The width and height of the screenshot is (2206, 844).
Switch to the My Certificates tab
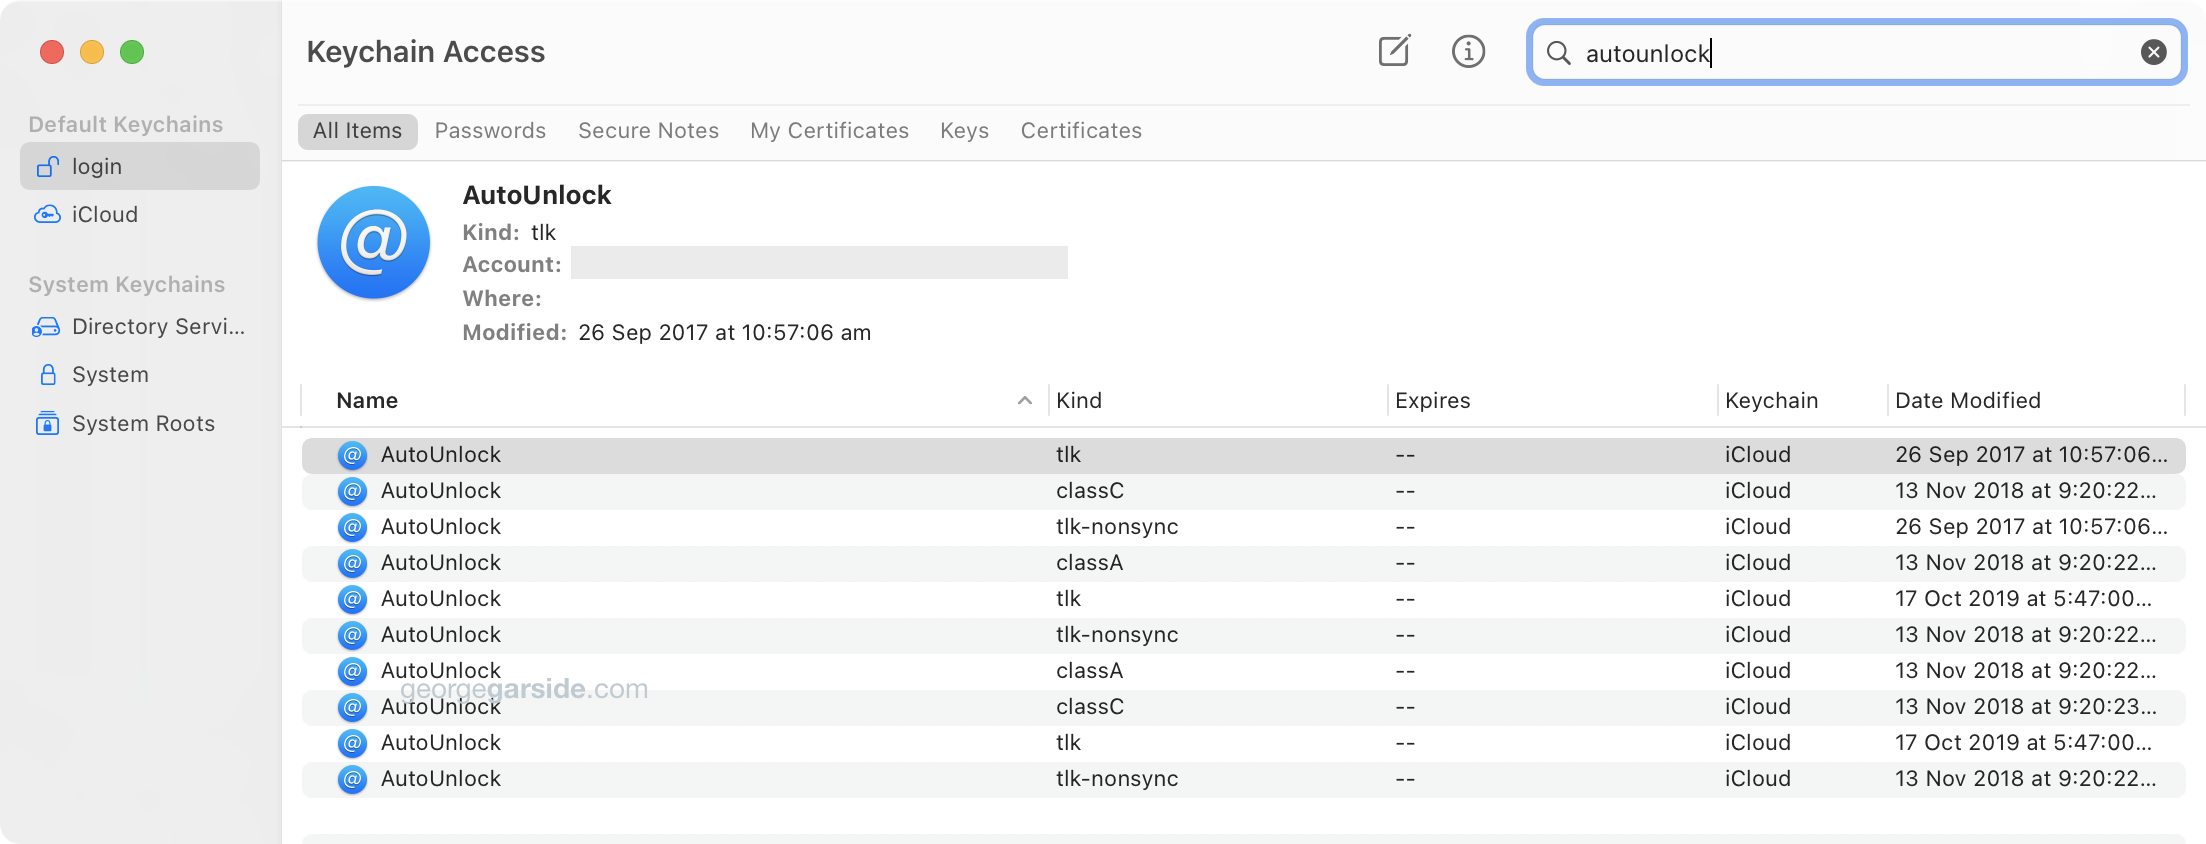(829, 131)
